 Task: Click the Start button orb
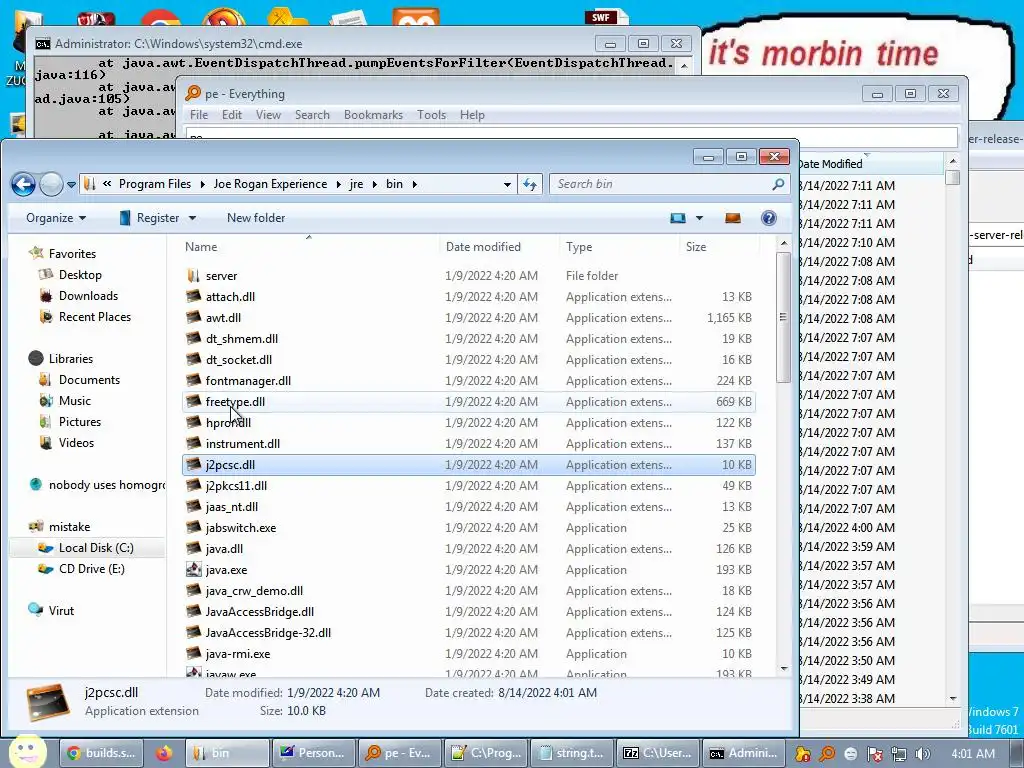[x=27, y=751]
